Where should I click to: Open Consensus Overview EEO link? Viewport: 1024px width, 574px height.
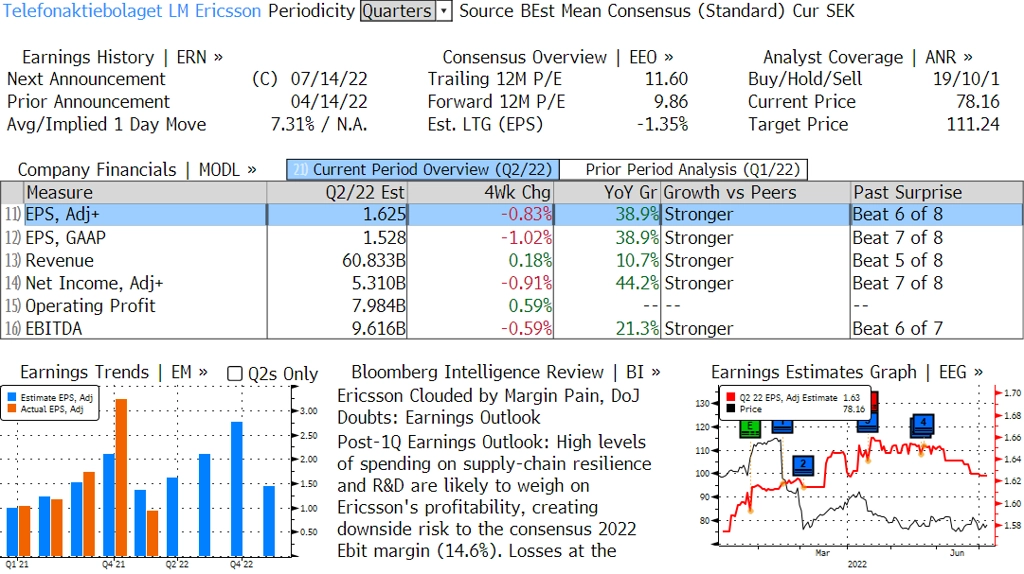(x=558, y=57)
